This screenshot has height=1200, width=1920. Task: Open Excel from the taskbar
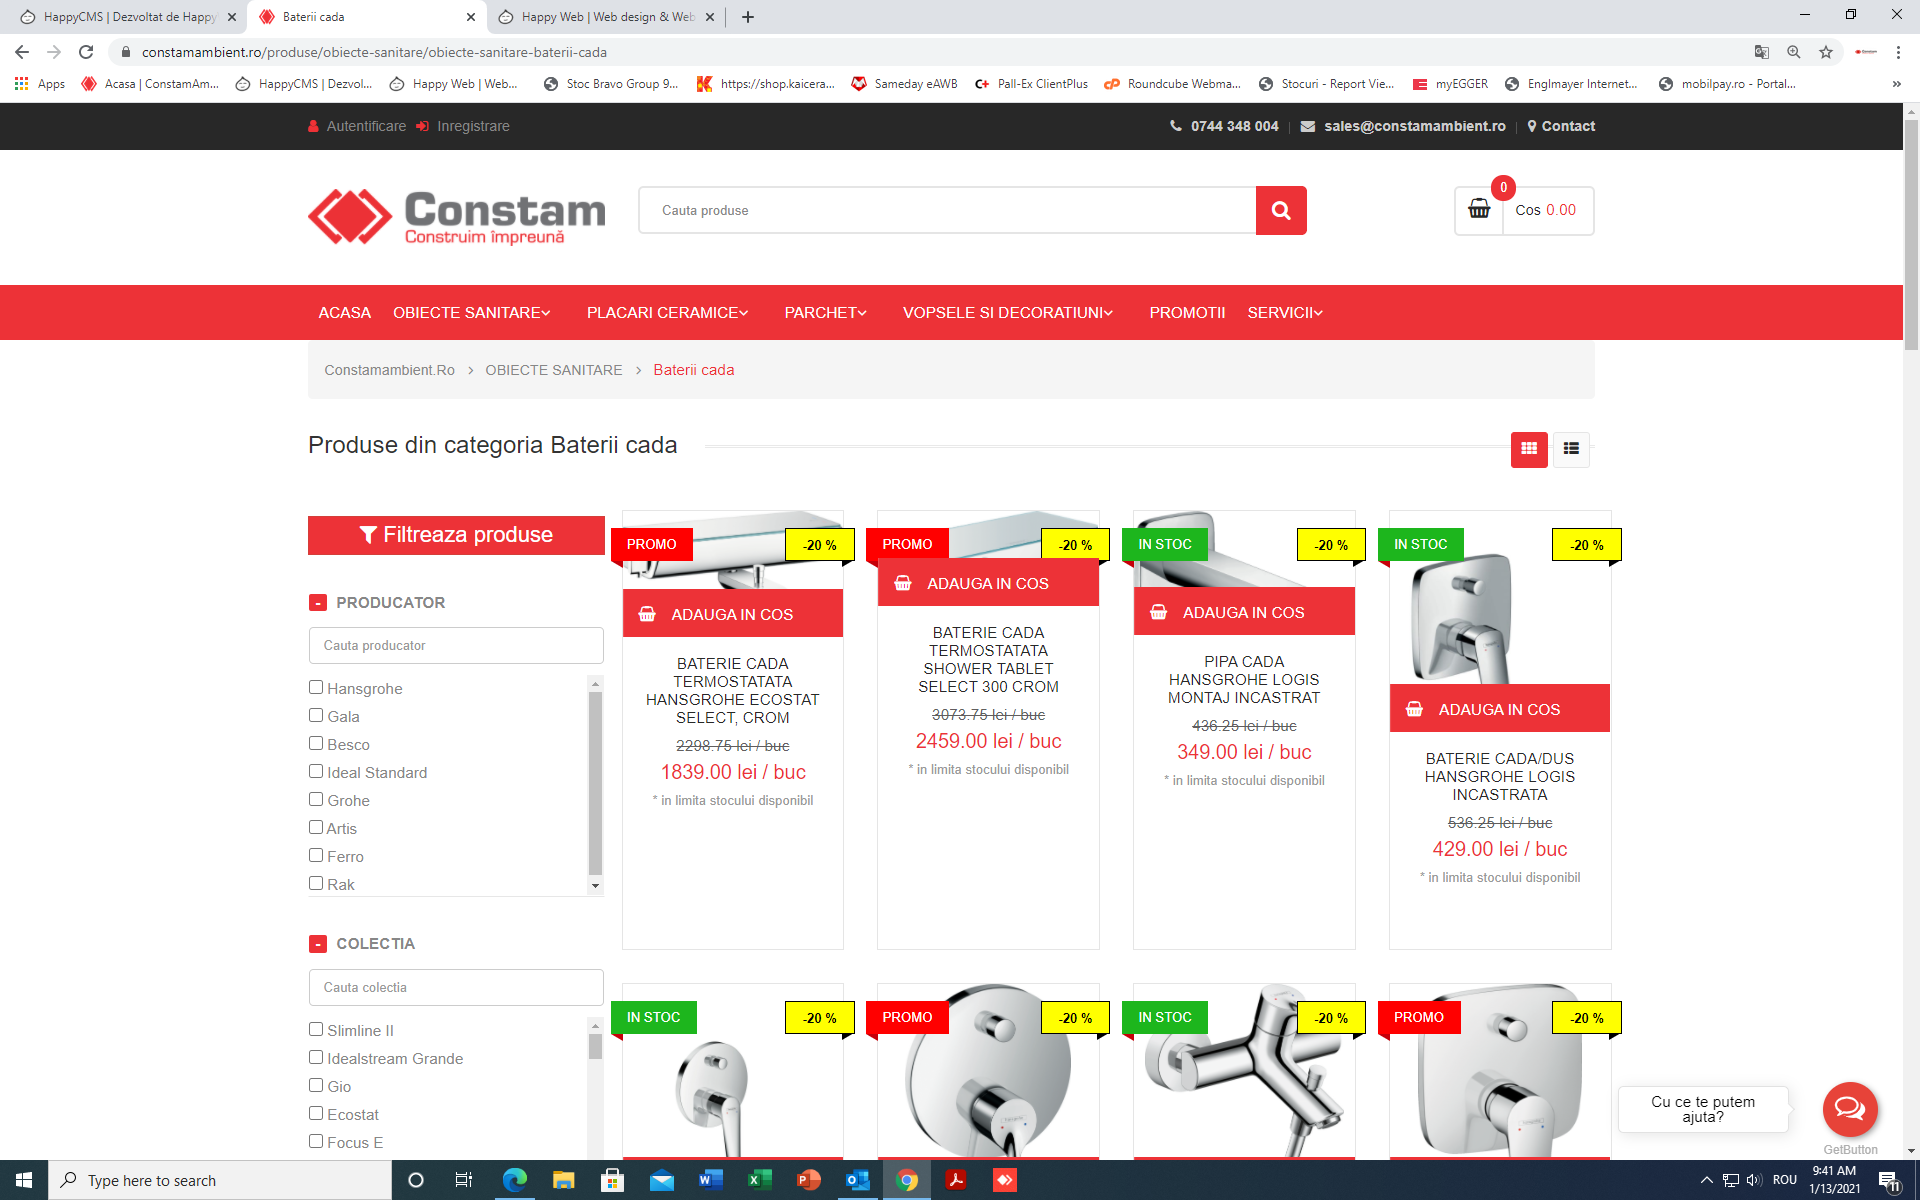pyautogui.click(x=759, y=1180)
